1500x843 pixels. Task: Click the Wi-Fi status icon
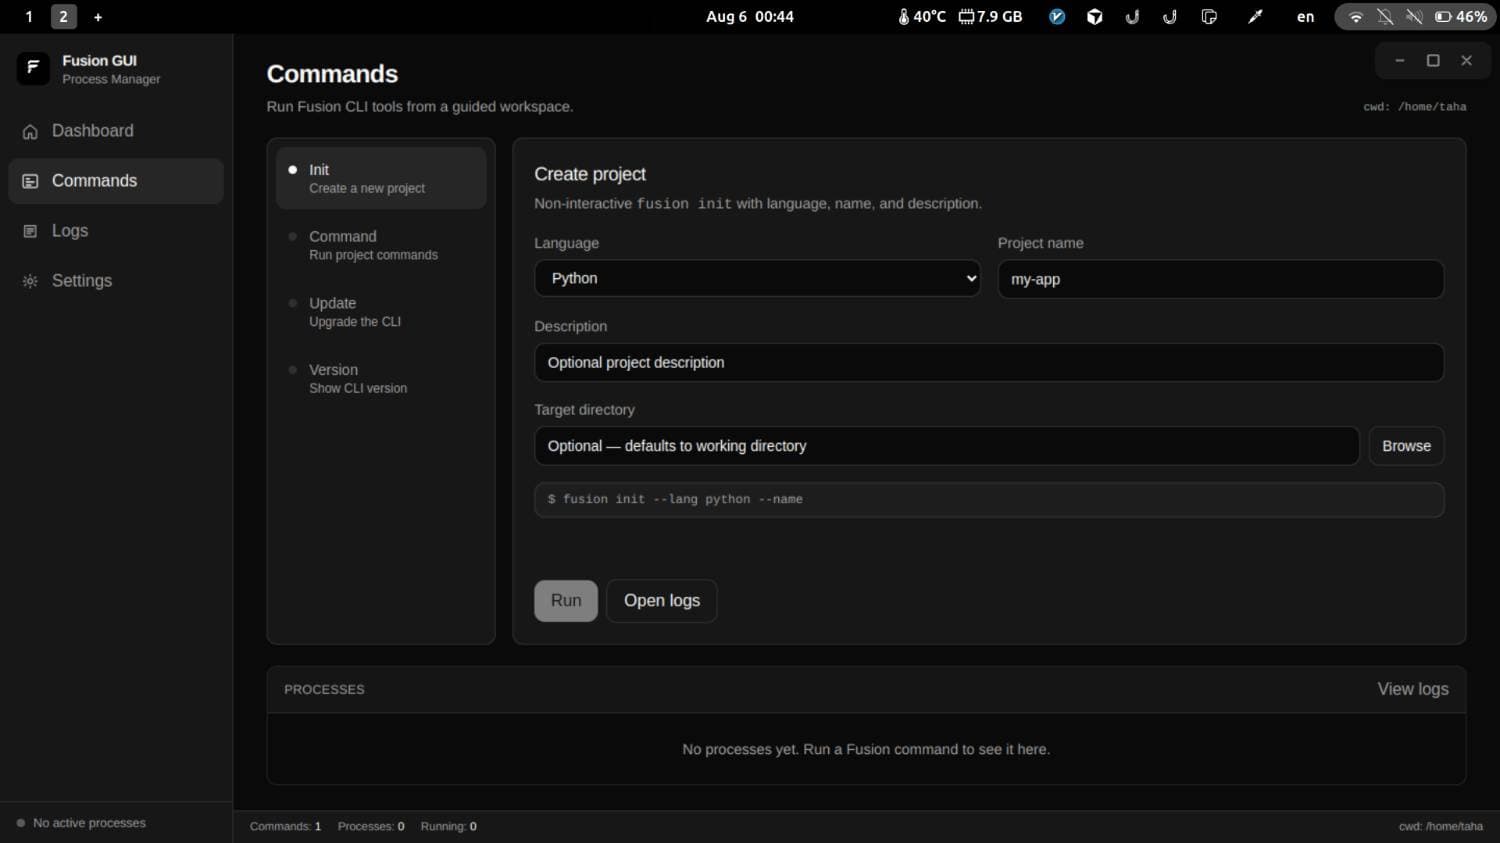click(x=1356, y=17)
